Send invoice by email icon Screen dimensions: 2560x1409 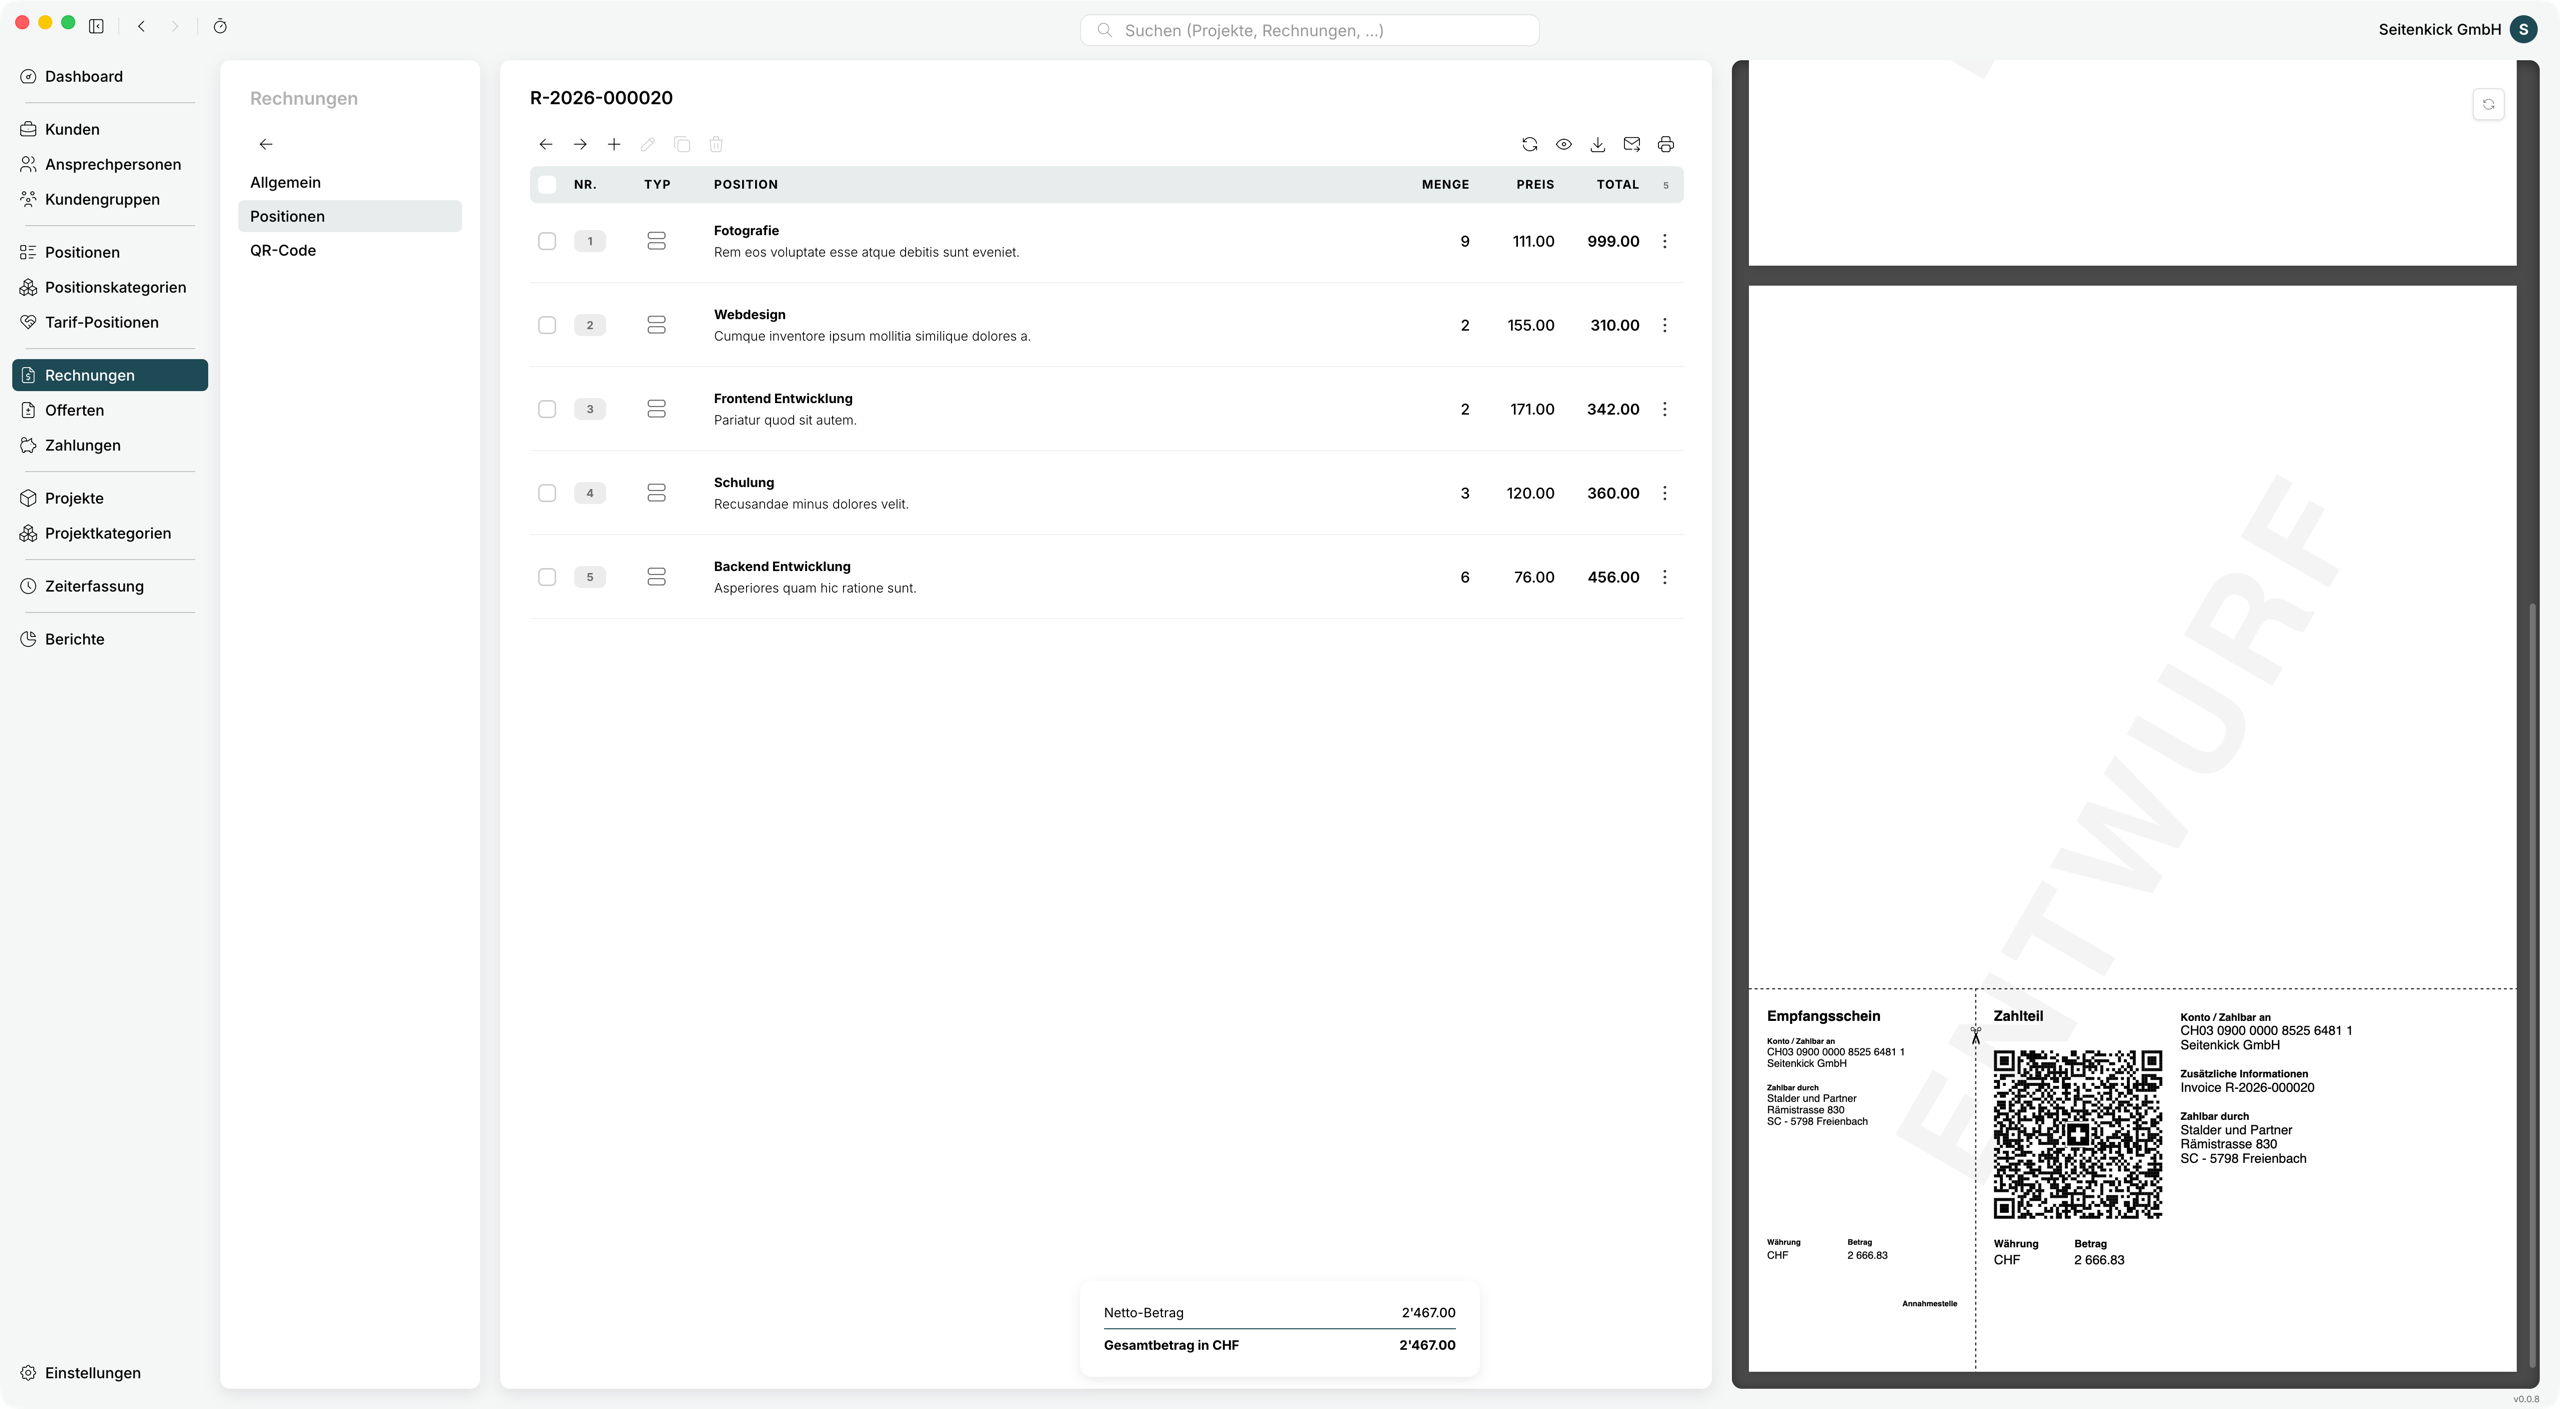coord(1632,144)
